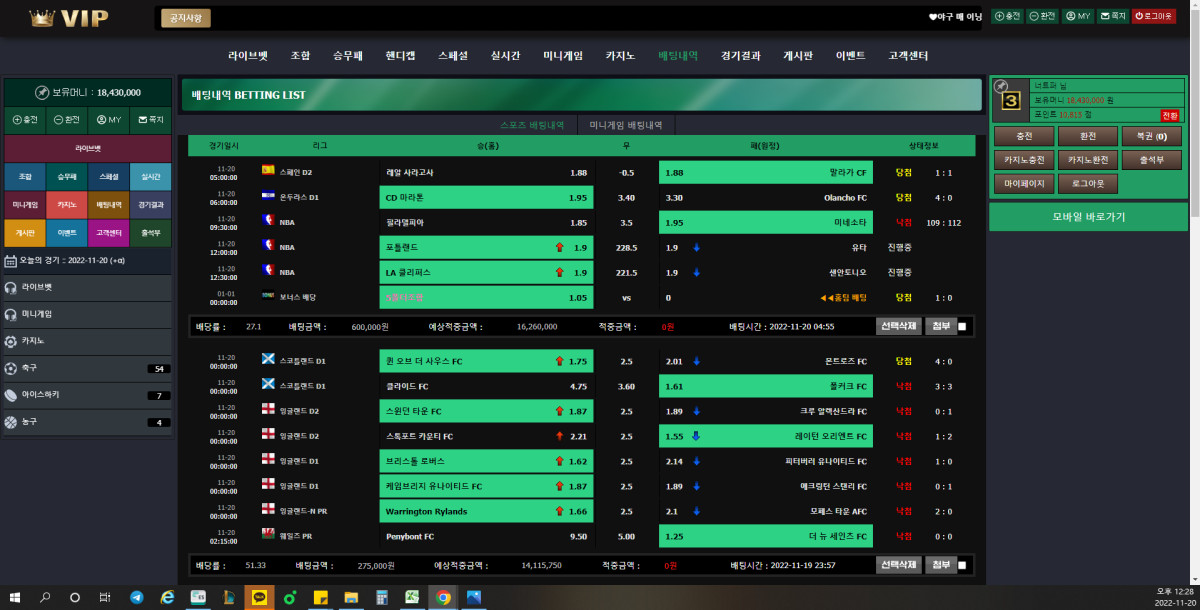
Task: Open File Explorer from the taskbar
Action: [351, 598]
